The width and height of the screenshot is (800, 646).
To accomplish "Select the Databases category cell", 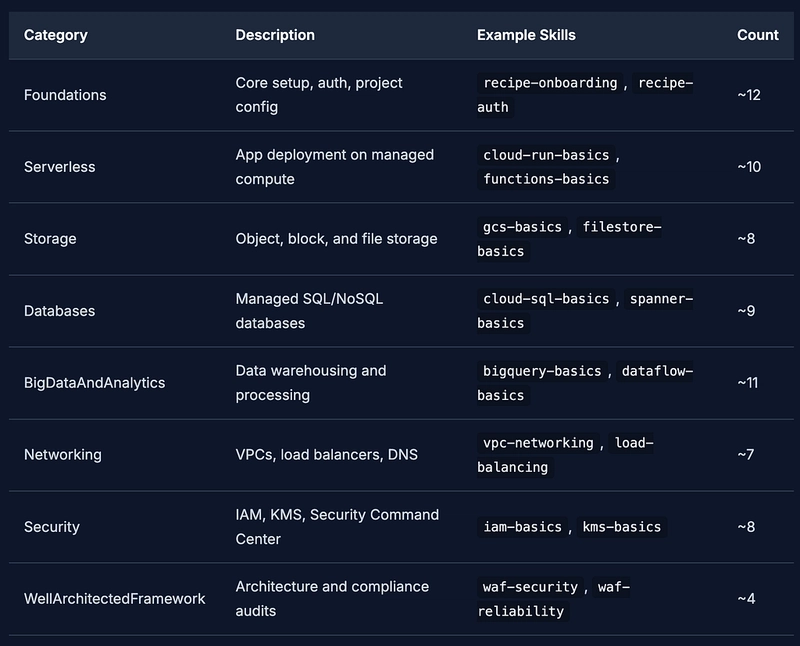I will [x=60, y=311].
